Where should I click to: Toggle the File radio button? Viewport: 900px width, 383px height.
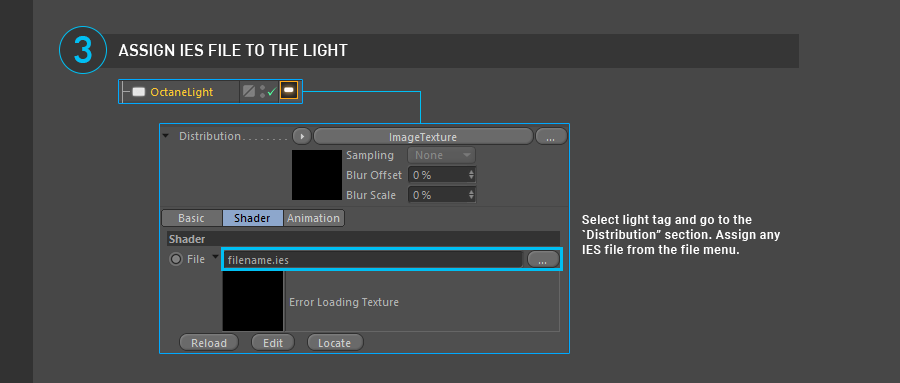176,260
